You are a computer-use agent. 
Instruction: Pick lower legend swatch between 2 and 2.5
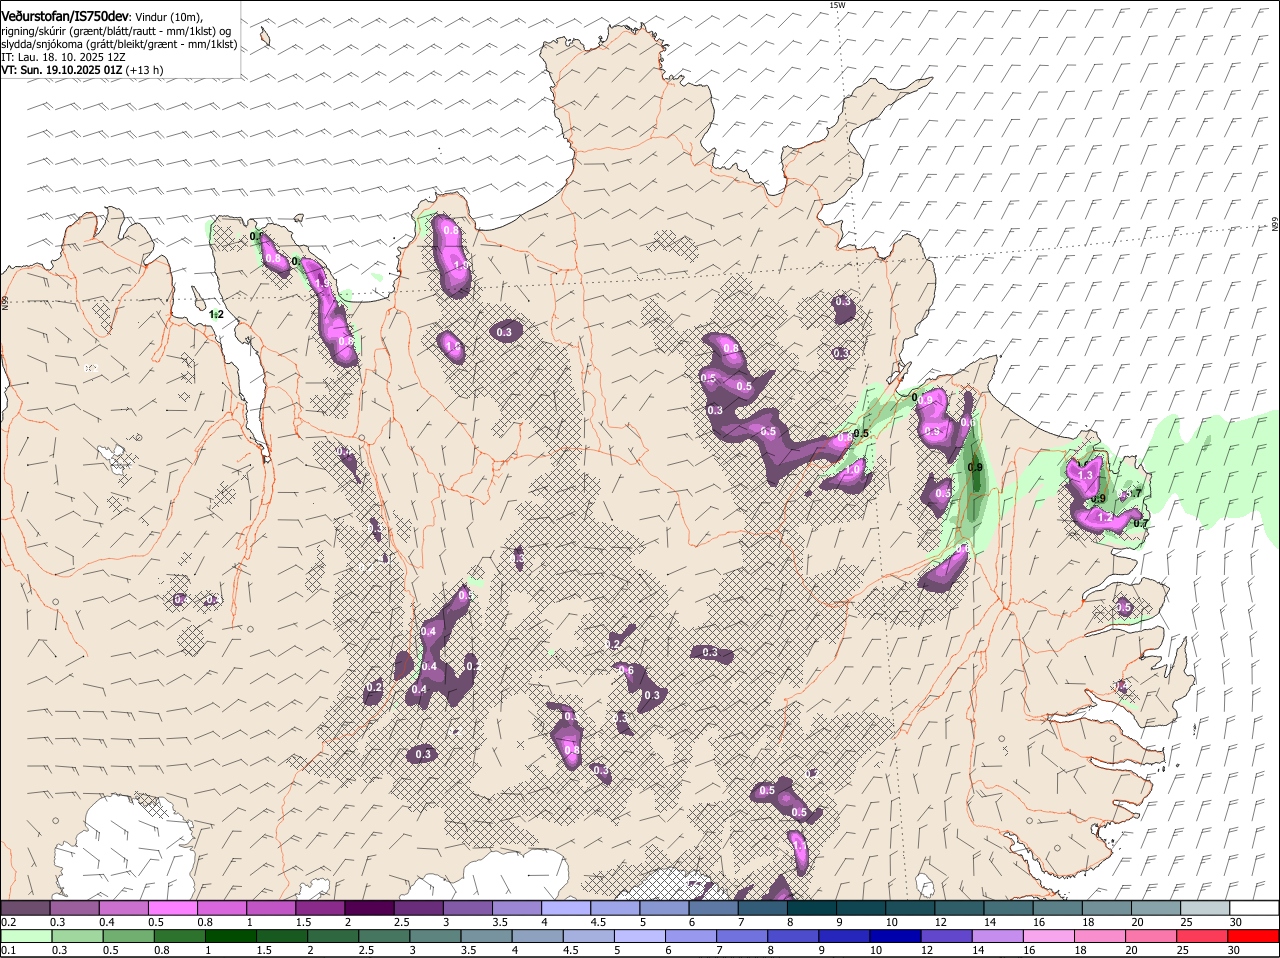(332, 936)
